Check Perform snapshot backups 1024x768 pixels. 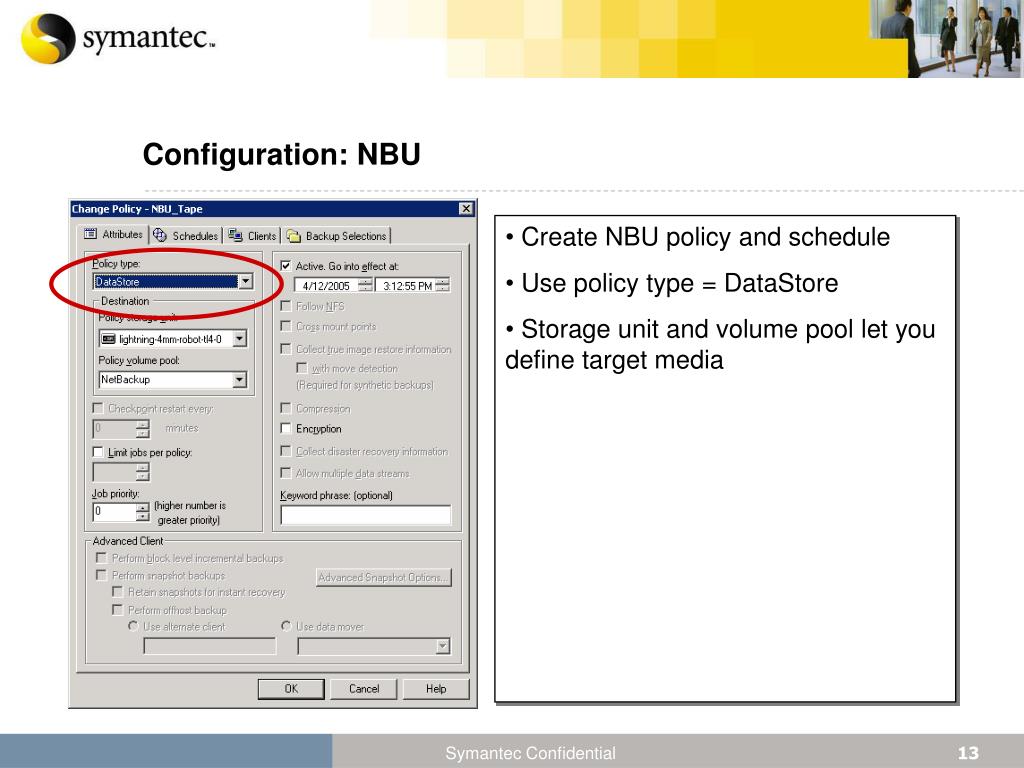click(101, 575)
